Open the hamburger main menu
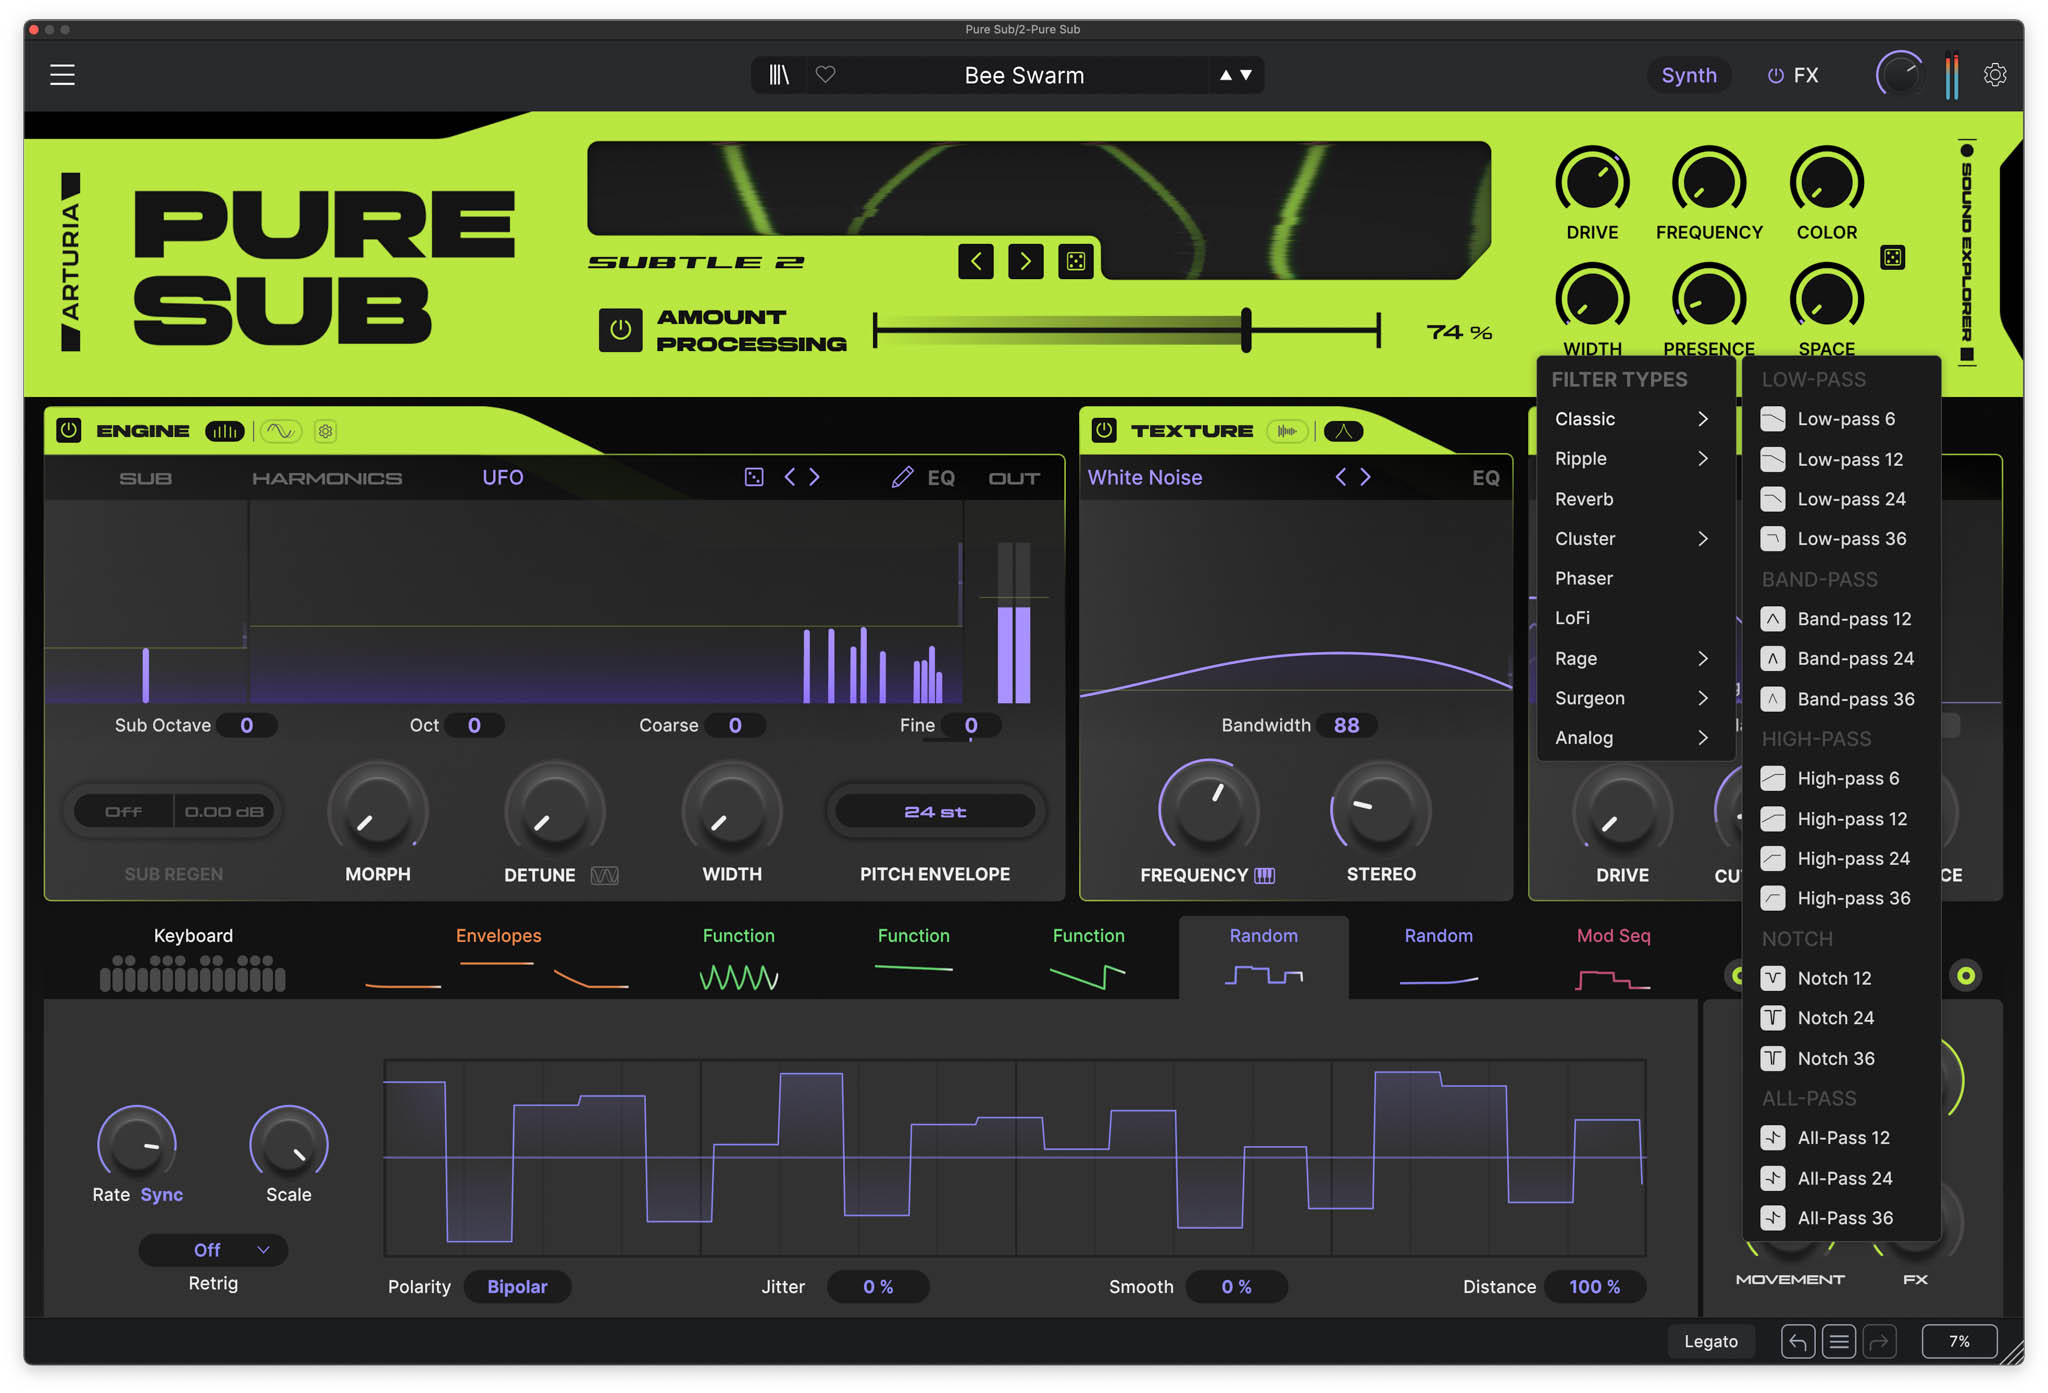Screen dimensions: 2048x1393 click(x=62, y=75)
